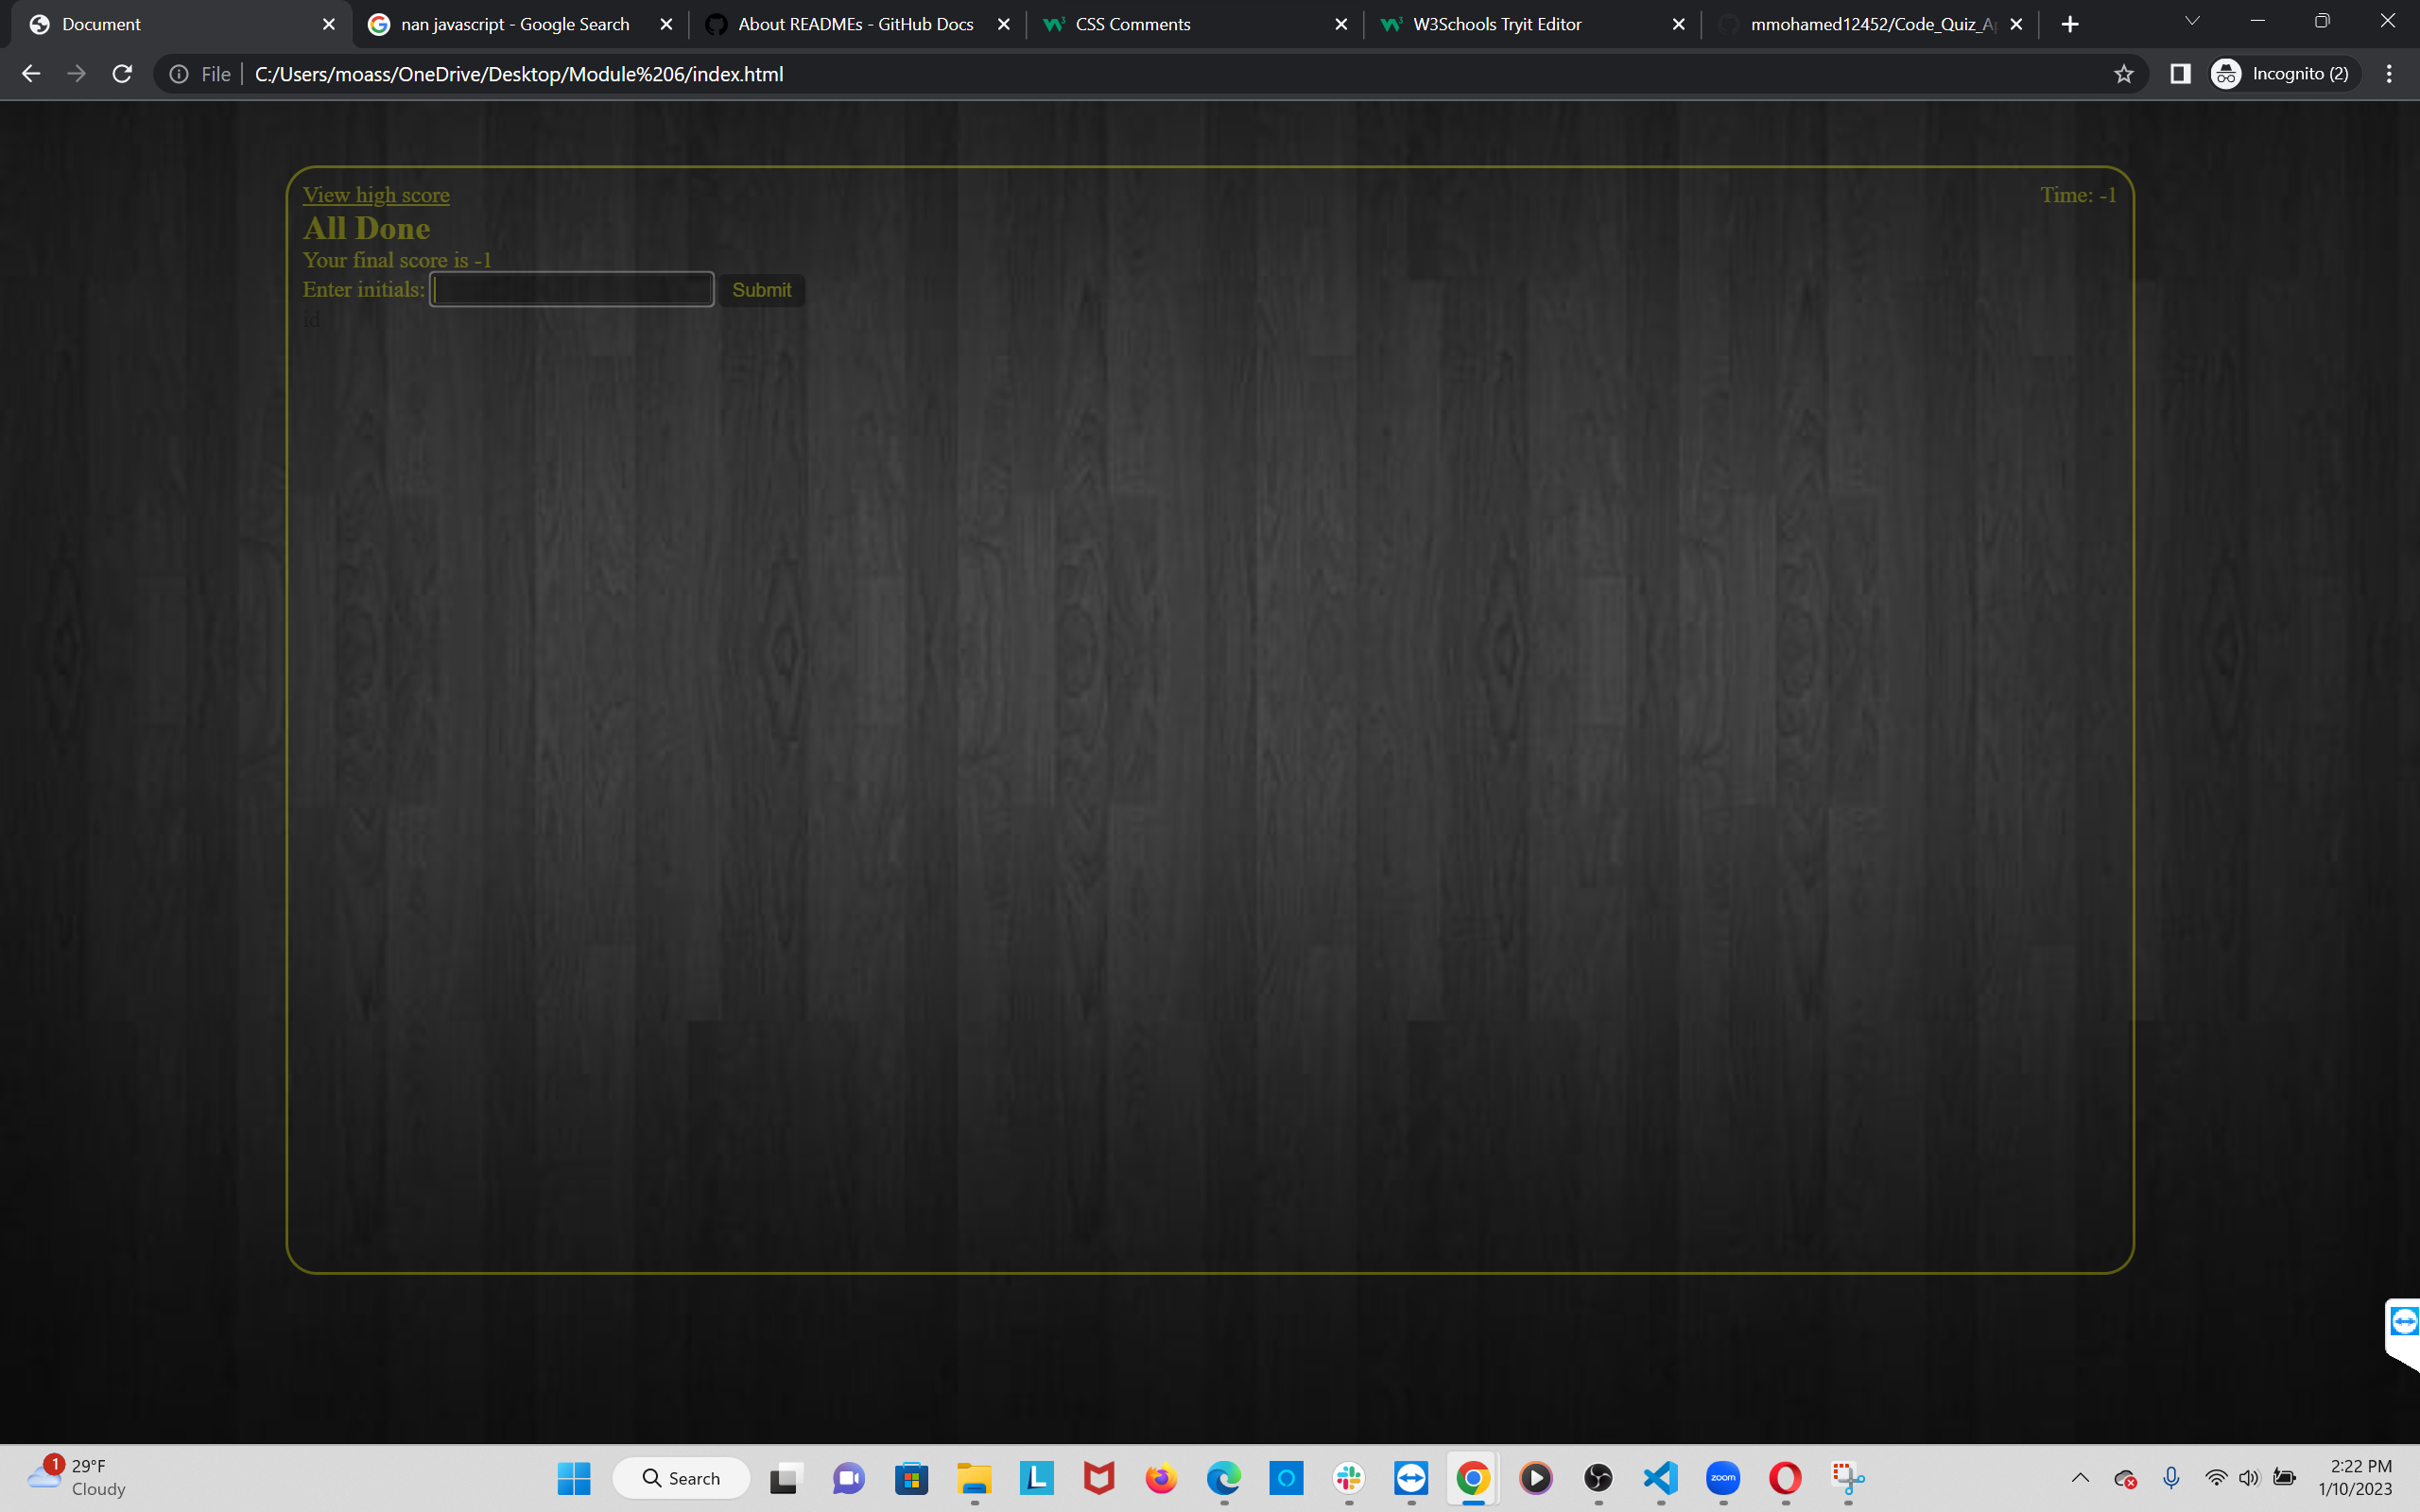Open the Windows Start menu
The height and width of the screenshot is (1512, 2420).
pos(574,1477)
